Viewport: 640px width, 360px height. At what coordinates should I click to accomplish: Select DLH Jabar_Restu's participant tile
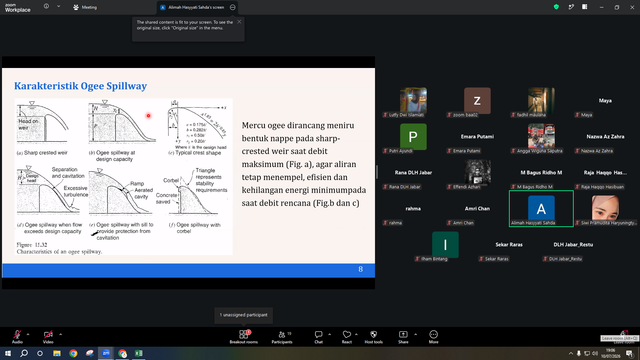[573, 244]
